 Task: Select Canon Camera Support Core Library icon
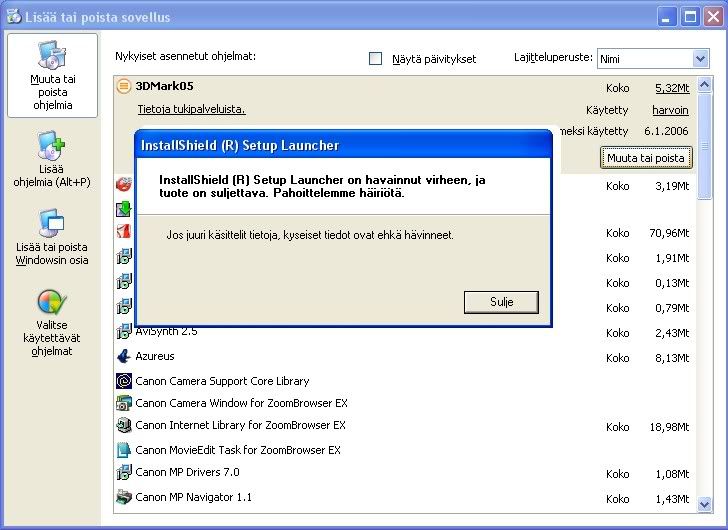tap(123, 381)
